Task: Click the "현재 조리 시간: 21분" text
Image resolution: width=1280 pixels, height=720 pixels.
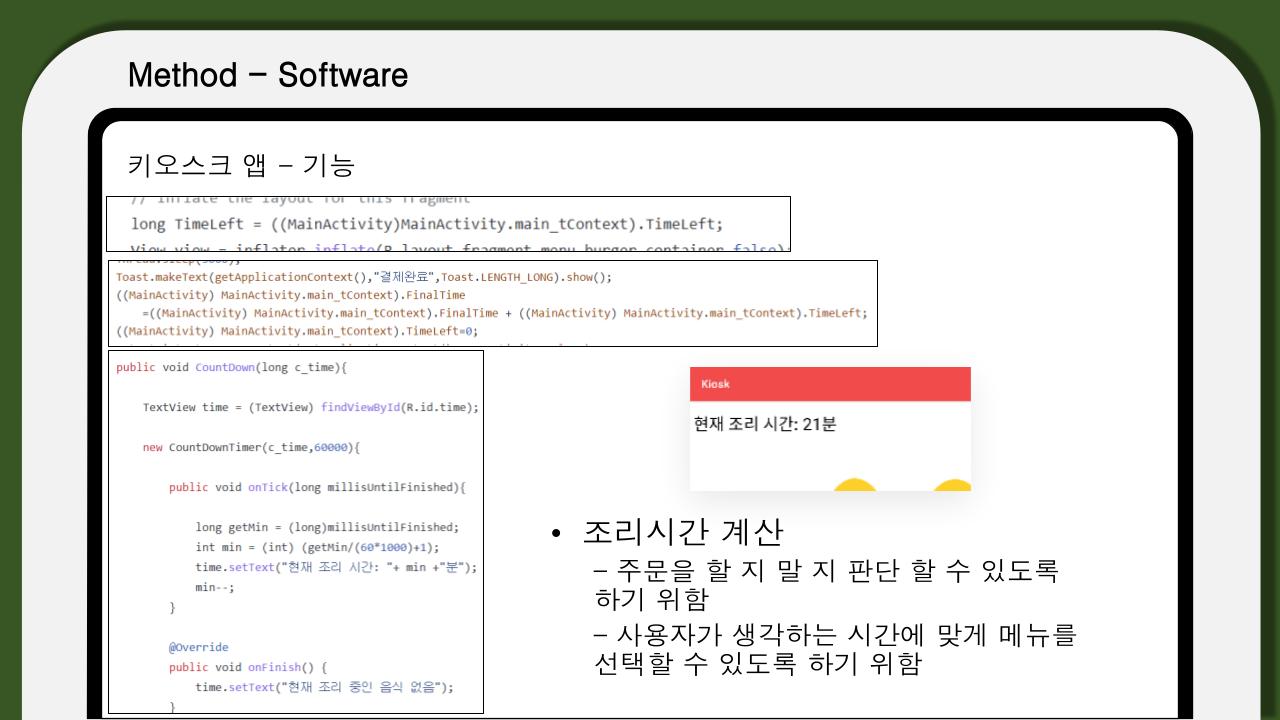Action: pyautogui.click(x=765, y=424)
